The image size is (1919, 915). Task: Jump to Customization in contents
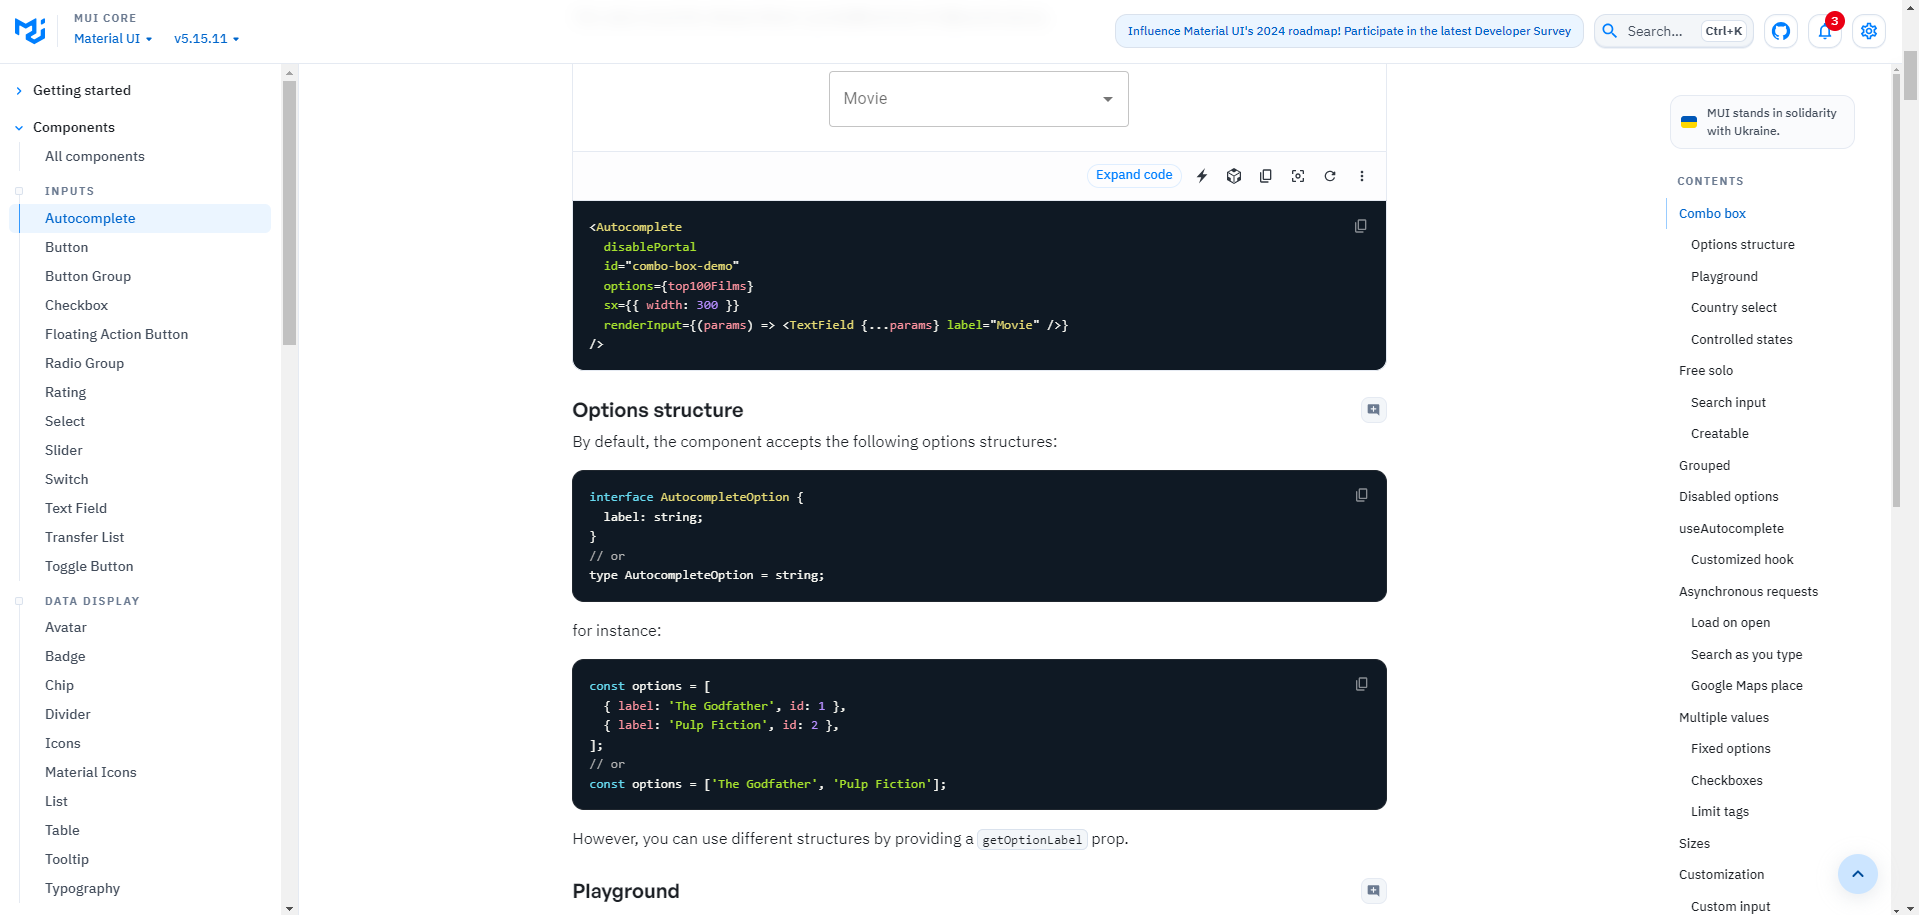1722,875
